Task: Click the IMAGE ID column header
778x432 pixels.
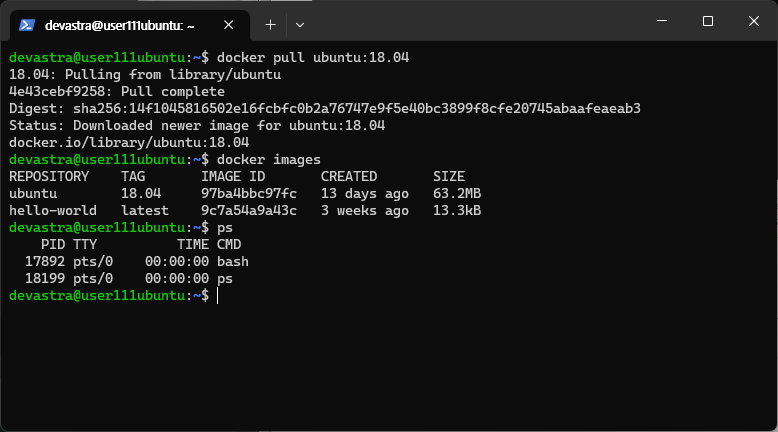Action: click(233, 176)
